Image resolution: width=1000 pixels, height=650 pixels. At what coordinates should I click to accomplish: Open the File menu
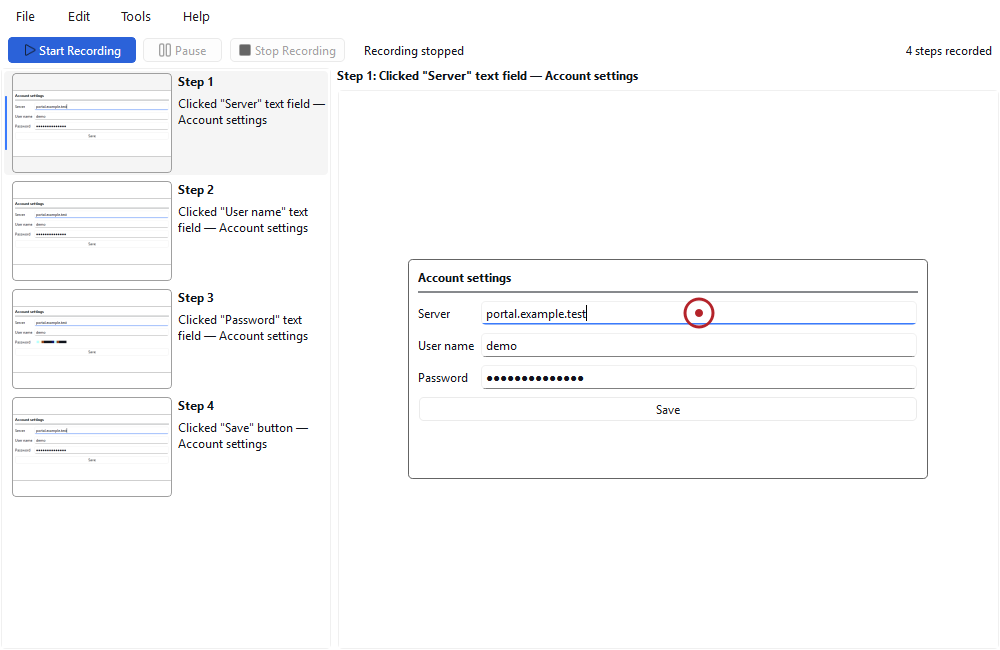tap(25, 17)
